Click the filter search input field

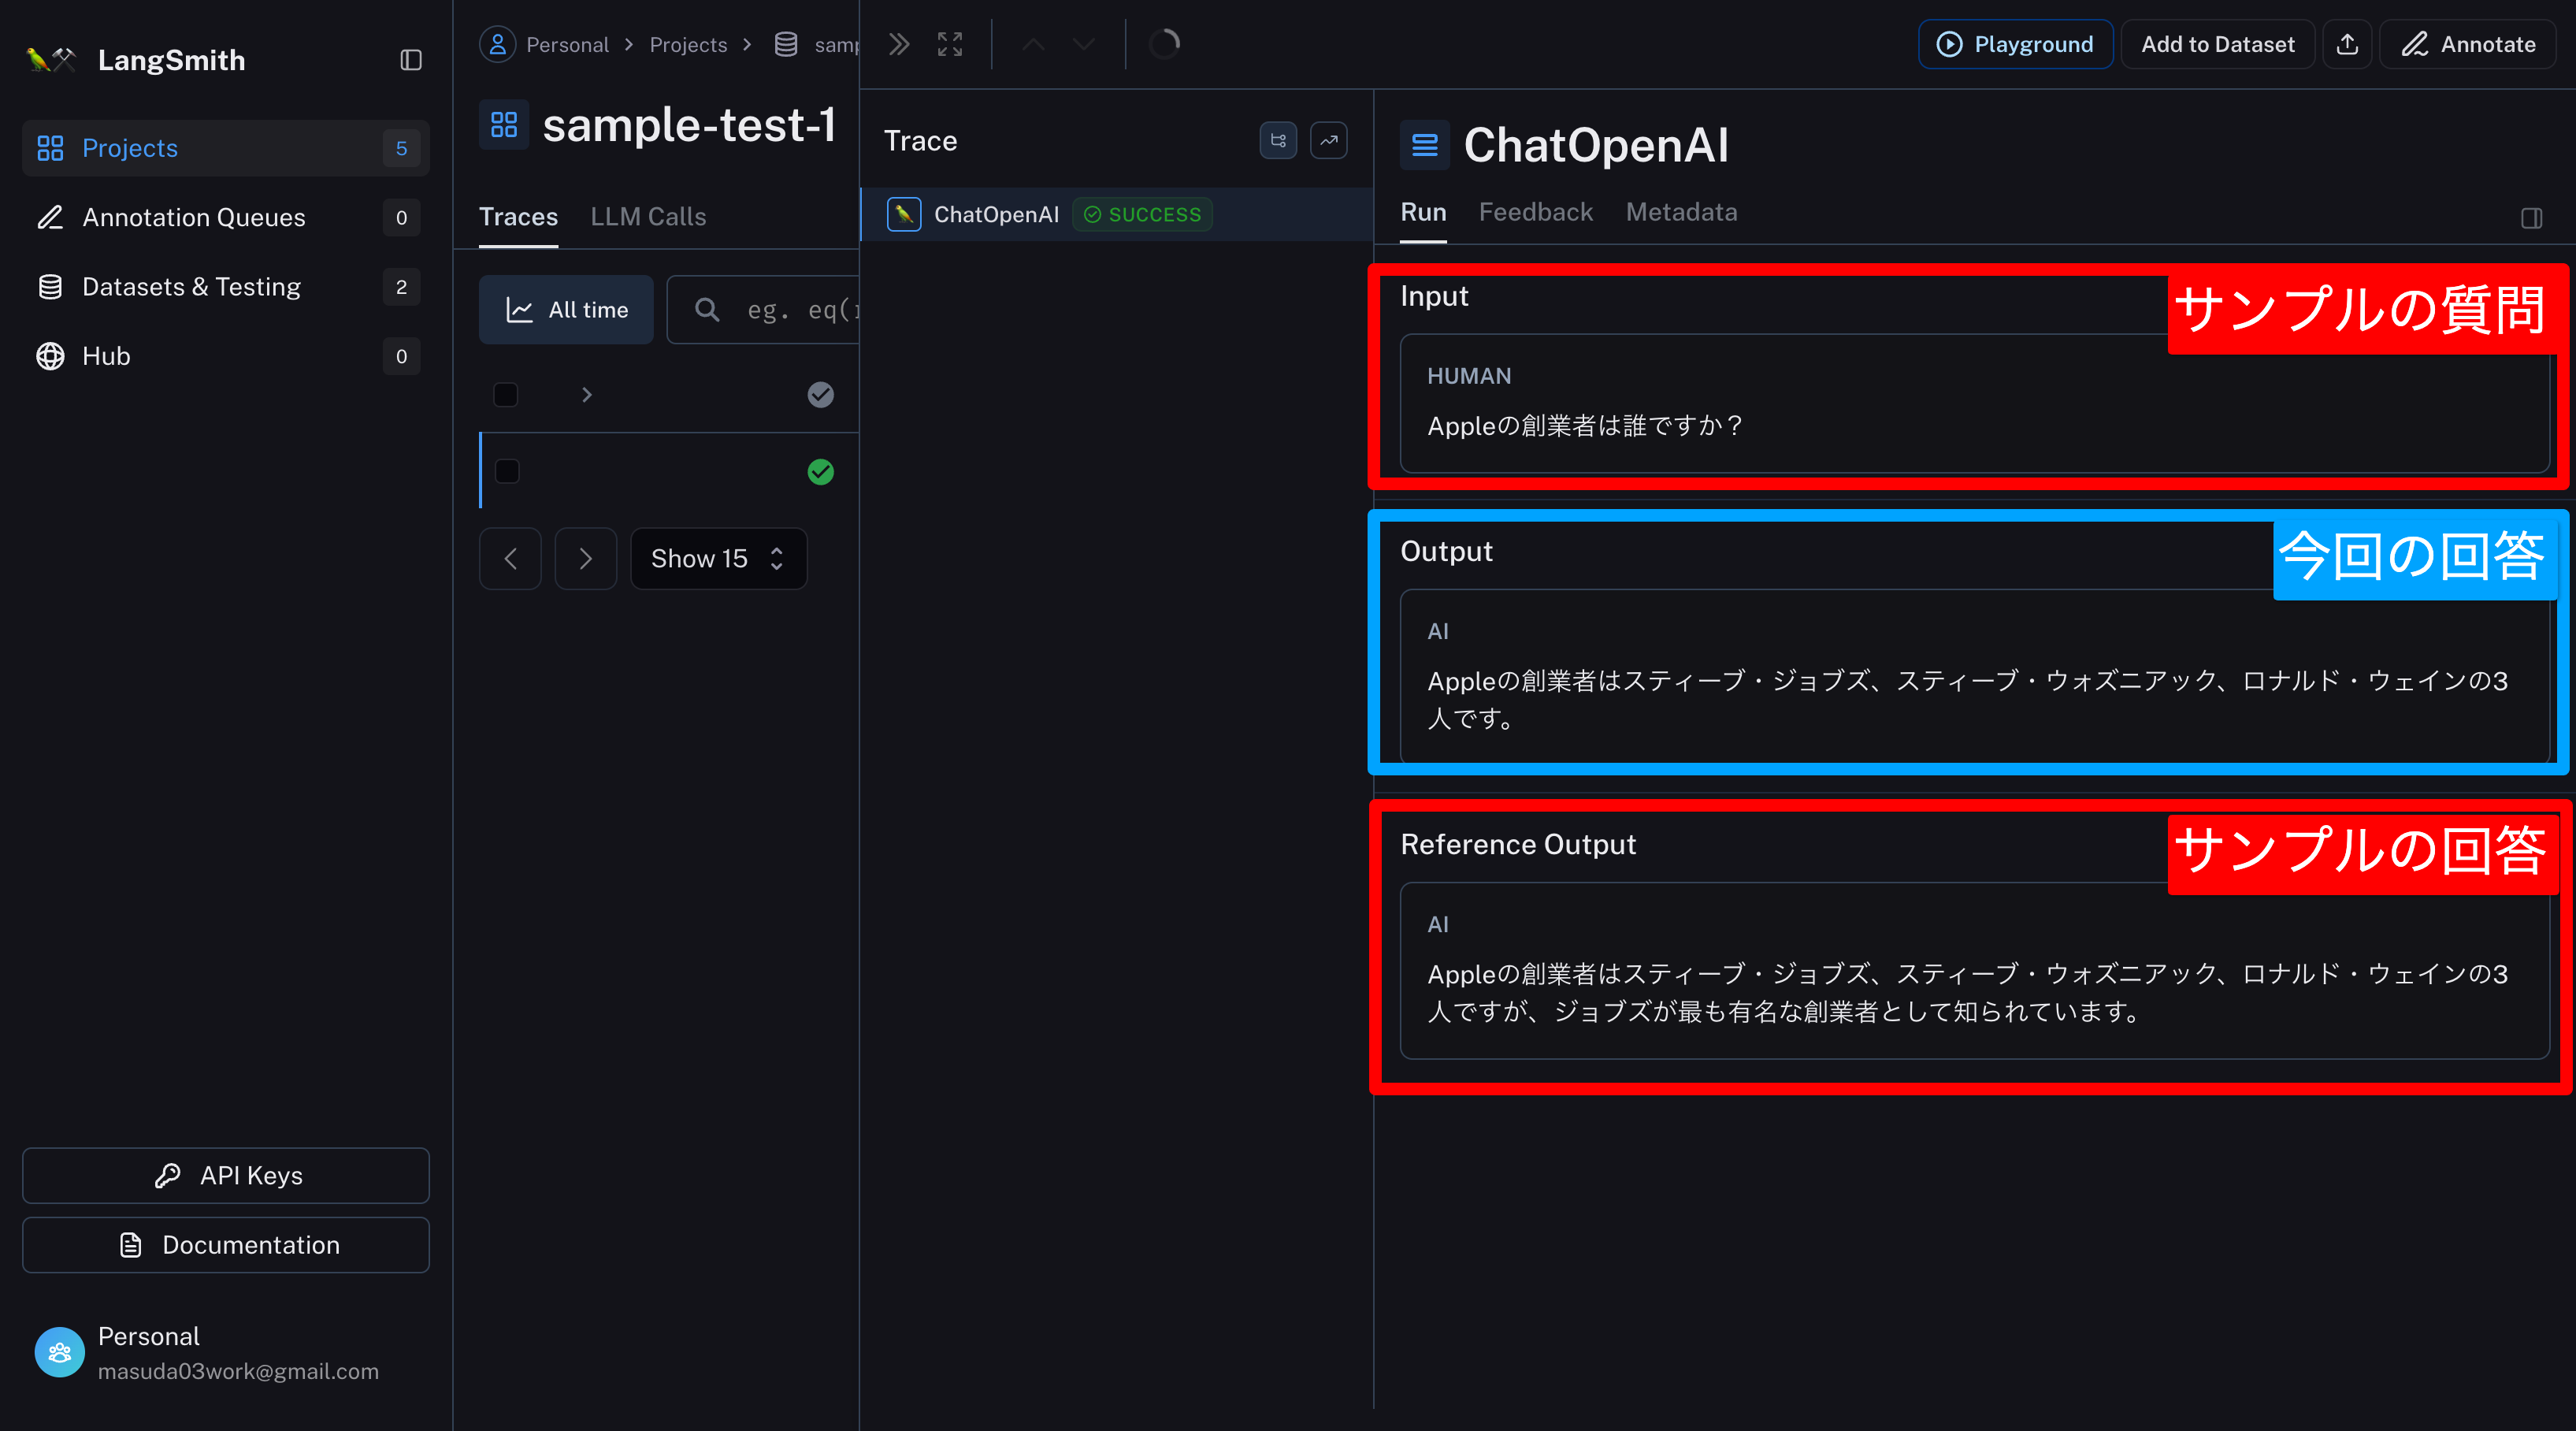pyautogui.click(x=764, y=310)
